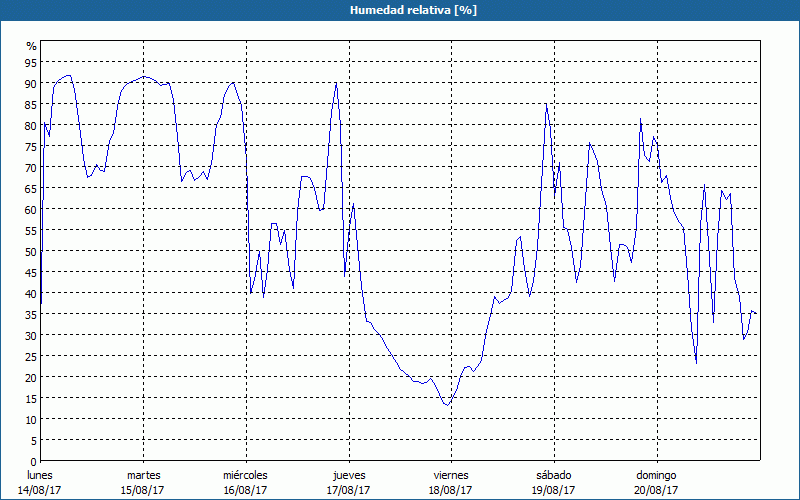
Task: Click the lowest humidity point near viernes
Action: 446,404
